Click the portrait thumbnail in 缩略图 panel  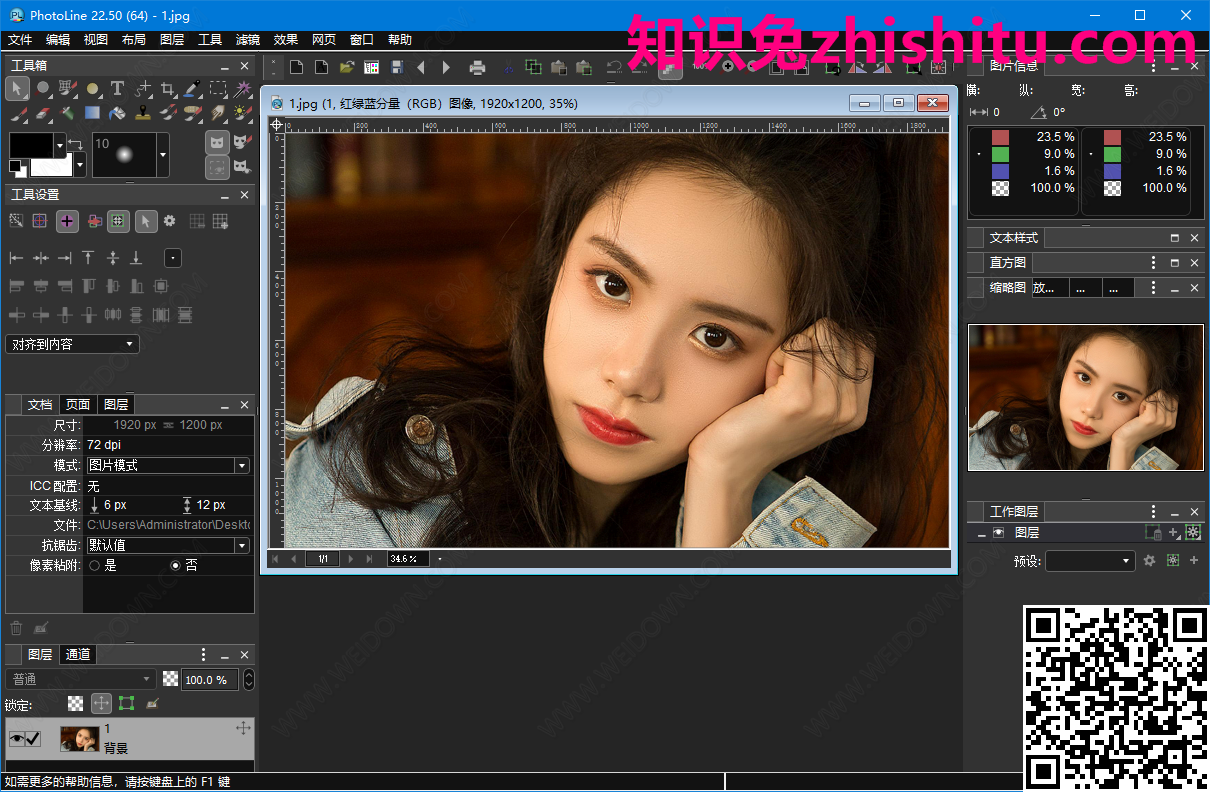(x=1086, y=397)
